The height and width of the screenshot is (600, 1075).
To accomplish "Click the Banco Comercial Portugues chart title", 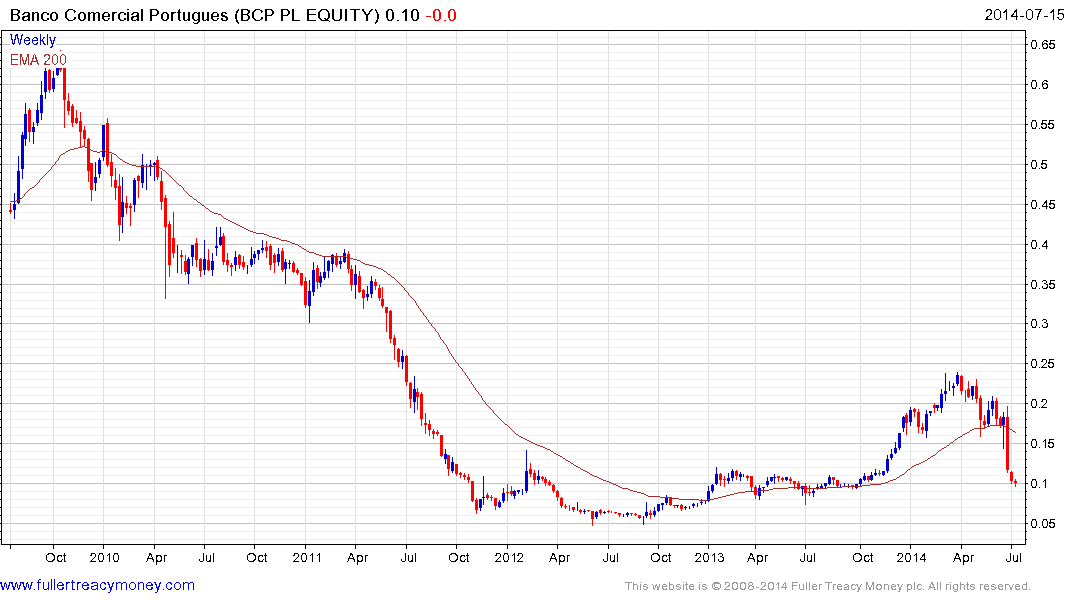I will point(194,15).
